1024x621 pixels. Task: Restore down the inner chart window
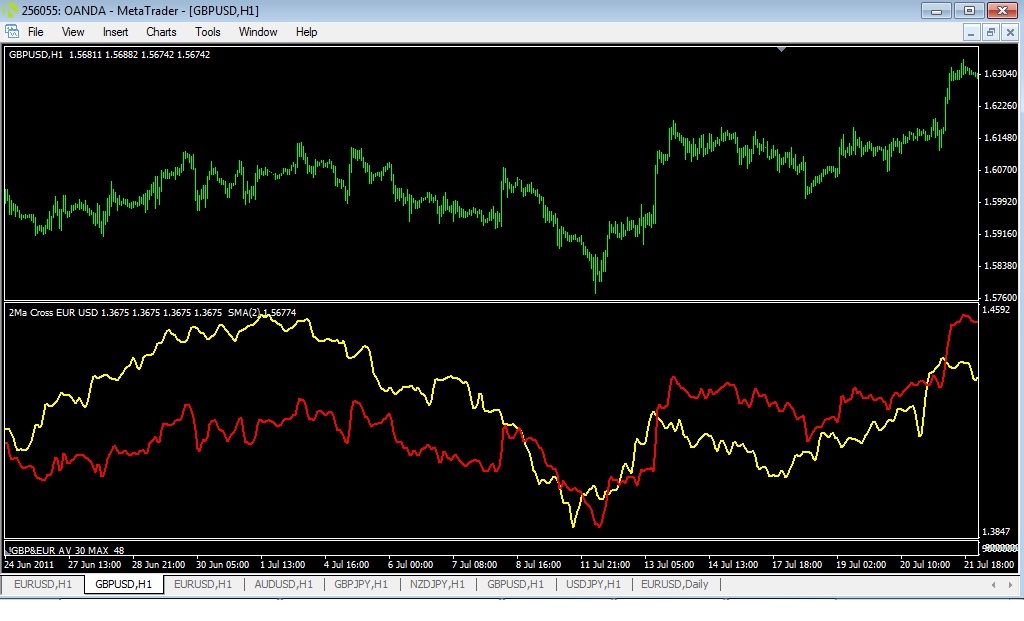pyautogui.click(x=991, y=32)
